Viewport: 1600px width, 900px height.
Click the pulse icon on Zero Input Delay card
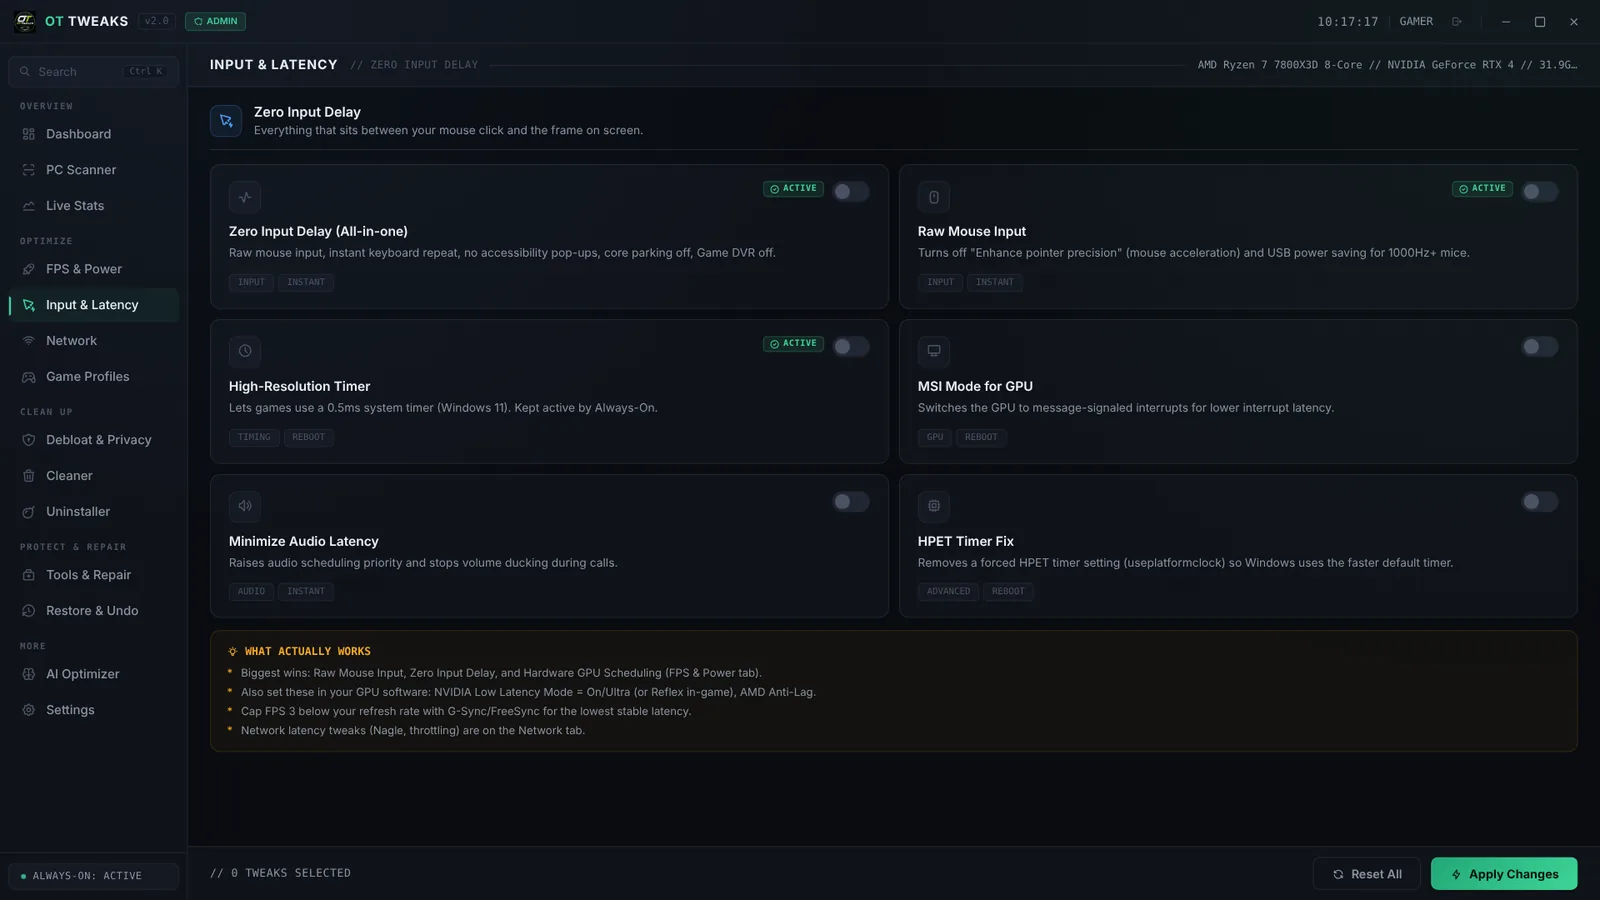tap(245, 197)
